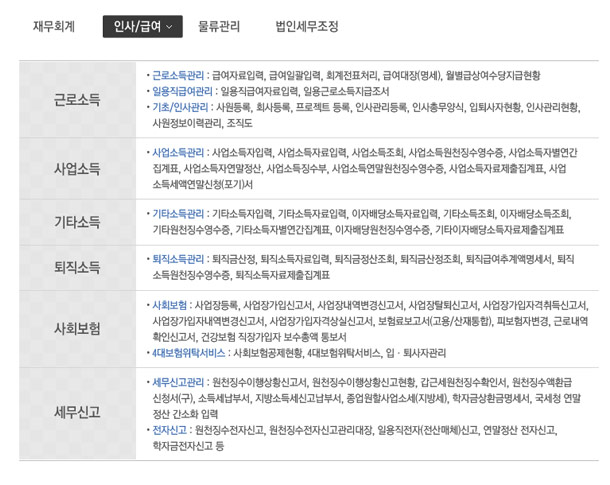Screen dimensions: 610x485
Task: Open the 기초/인사관리 link
Action: point(180,107)
